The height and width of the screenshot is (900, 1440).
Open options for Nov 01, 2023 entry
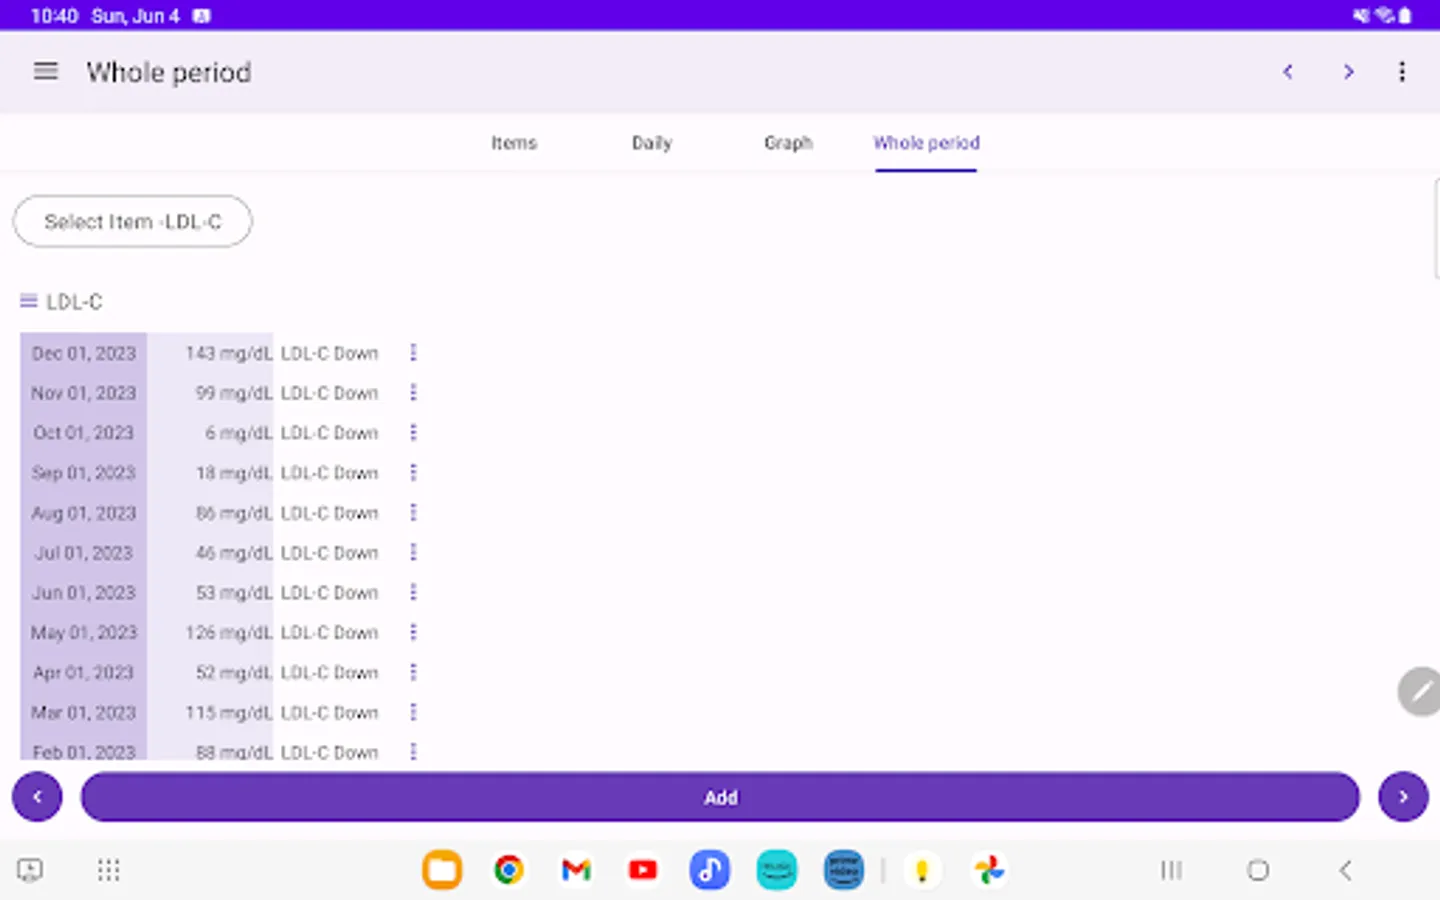tap(413, 393)
